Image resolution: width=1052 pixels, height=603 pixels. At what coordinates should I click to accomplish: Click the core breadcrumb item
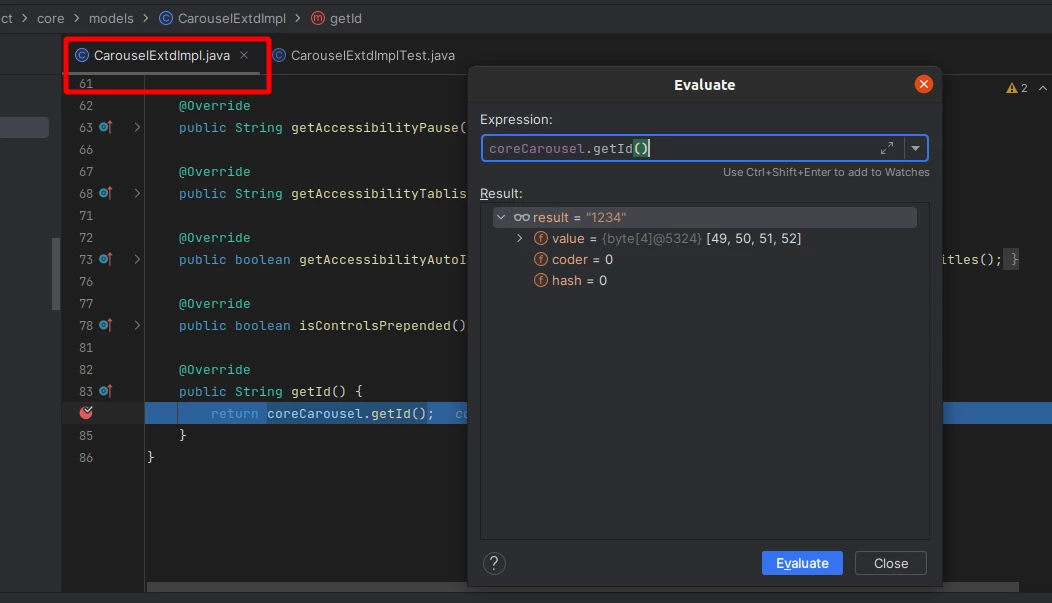click(50, 19)
